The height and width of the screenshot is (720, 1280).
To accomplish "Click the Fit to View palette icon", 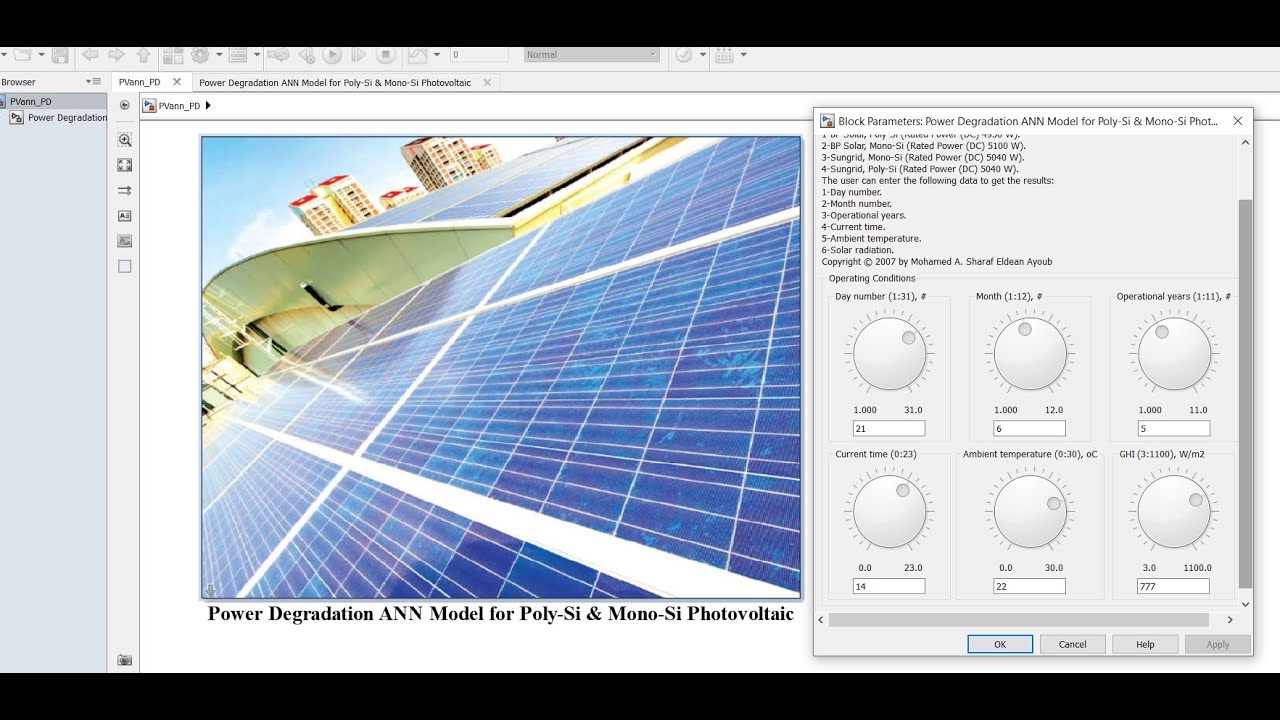I will [125, 165].
